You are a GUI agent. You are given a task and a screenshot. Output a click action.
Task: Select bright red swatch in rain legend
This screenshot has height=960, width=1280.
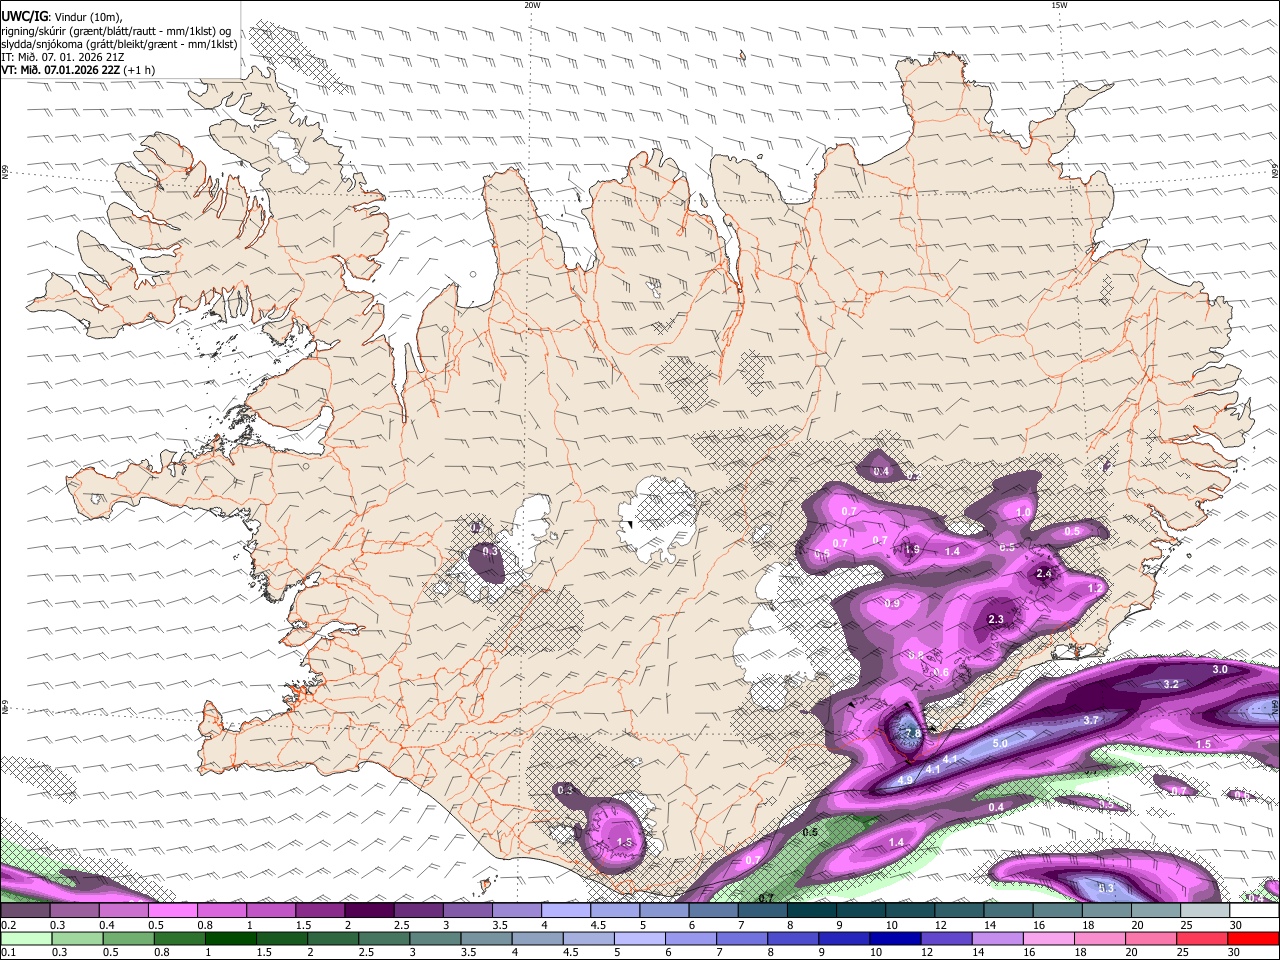(x=1253, y=938)
